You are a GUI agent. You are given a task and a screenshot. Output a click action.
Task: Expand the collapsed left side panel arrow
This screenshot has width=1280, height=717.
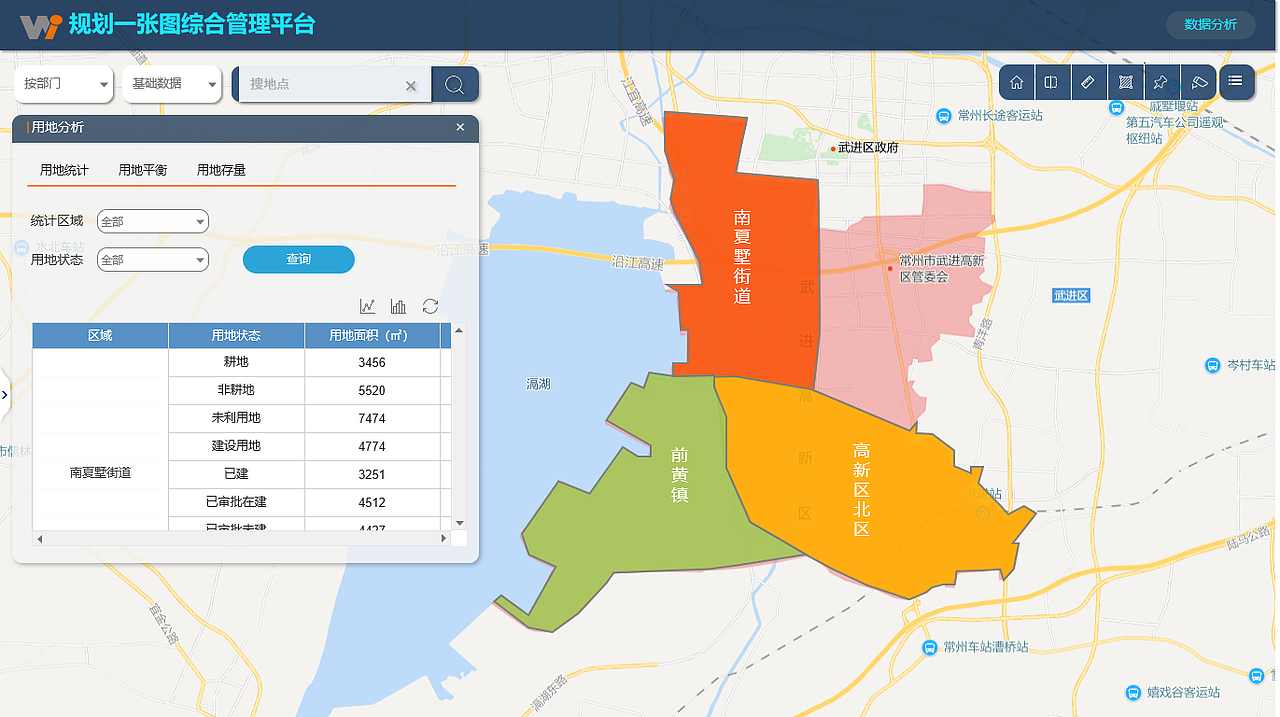point(4,395)
